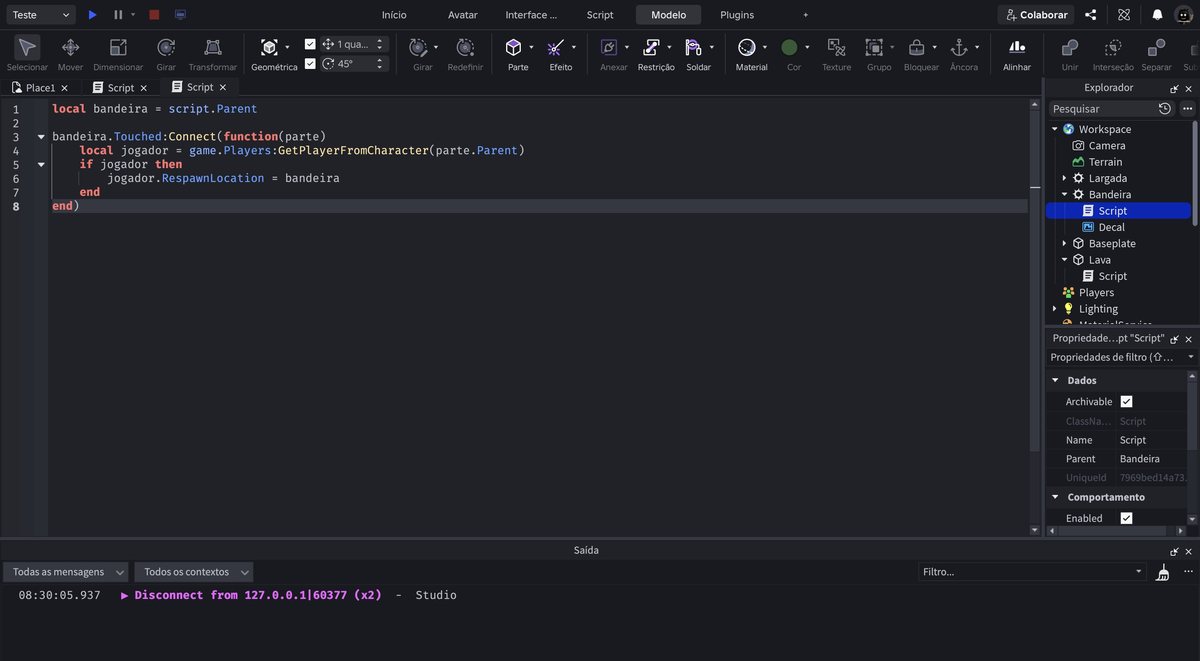Expand the Disconnect log message arrow
This screenshot has width=1200, height=661.
coord(125,595)
